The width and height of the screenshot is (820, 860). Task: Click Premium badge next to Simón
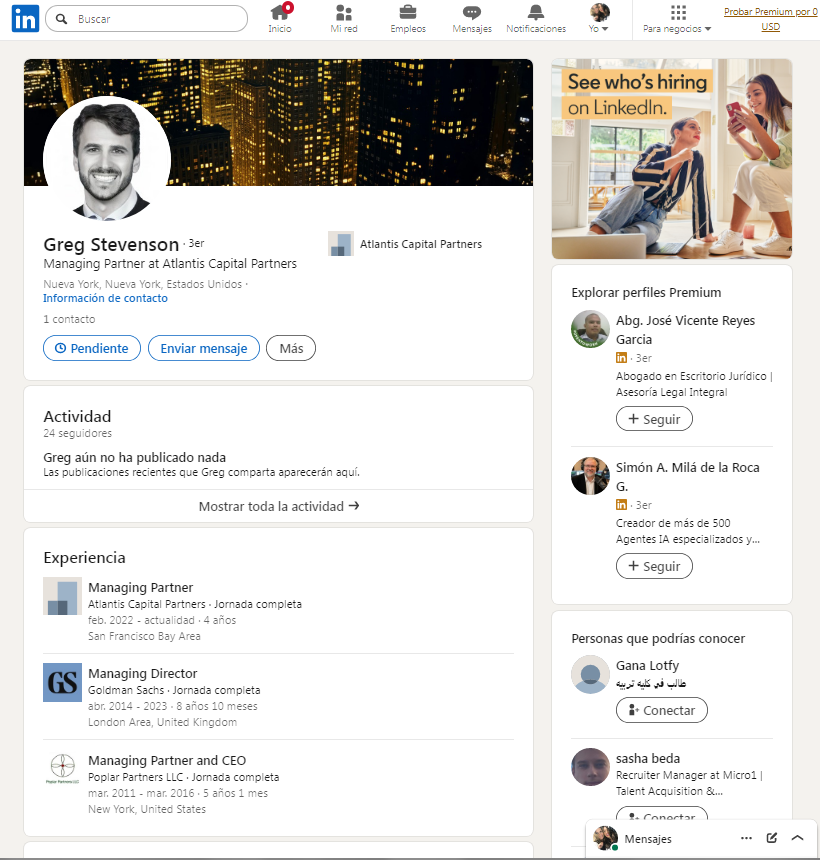621,505
